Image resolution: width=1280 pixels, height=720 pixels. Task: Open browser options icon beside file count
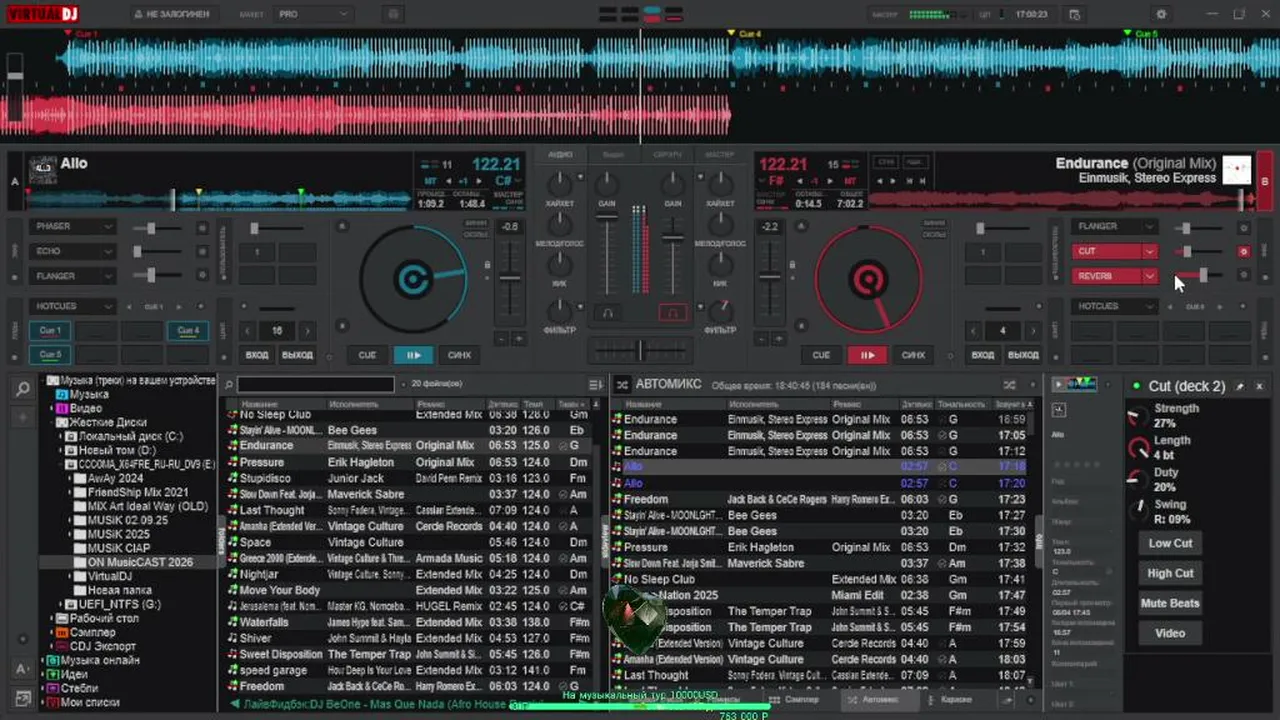[596, 384]
